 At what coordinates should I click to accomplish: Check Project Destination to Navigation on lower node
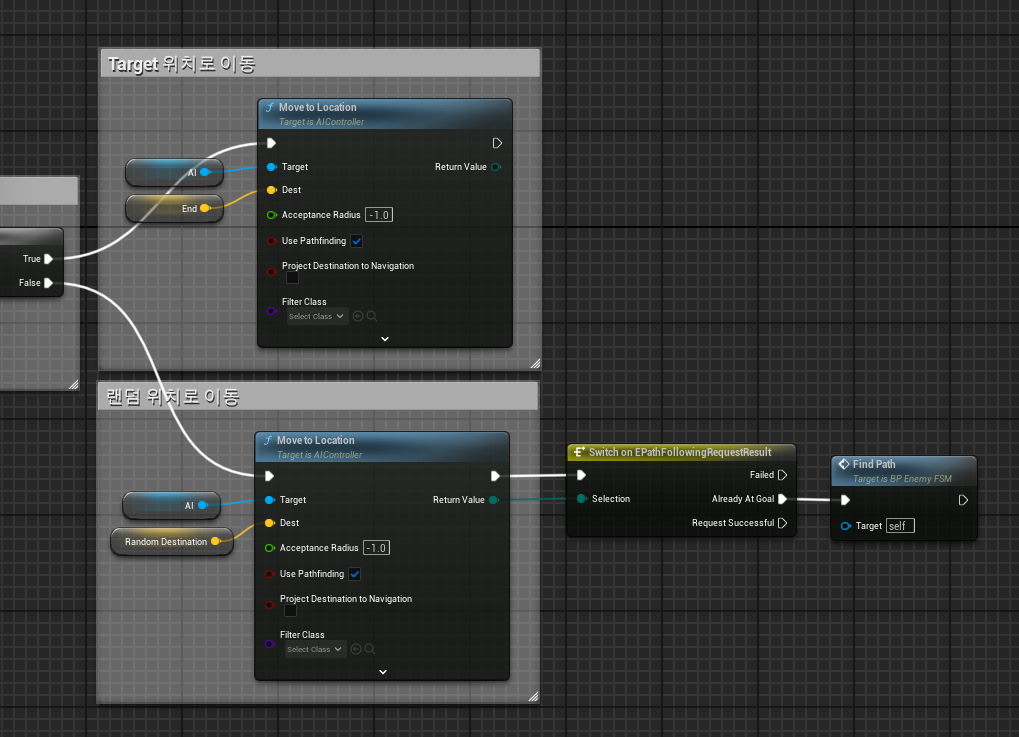click(290, 610)
